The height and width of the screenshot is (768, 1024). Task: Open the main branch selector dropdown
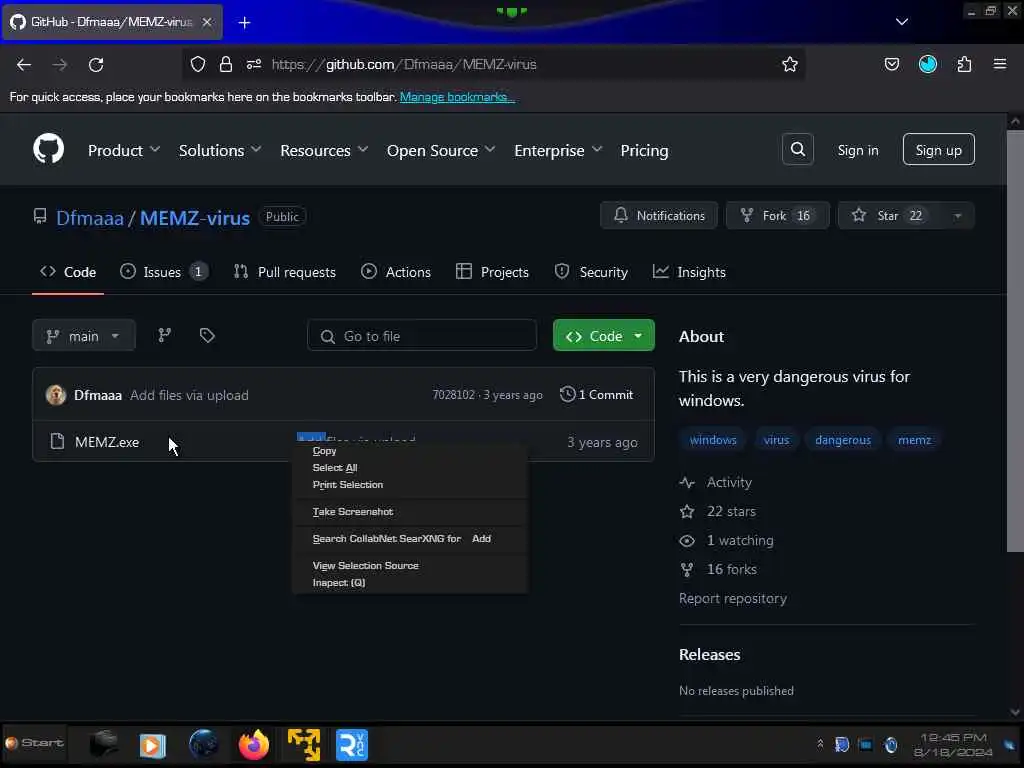84,336
